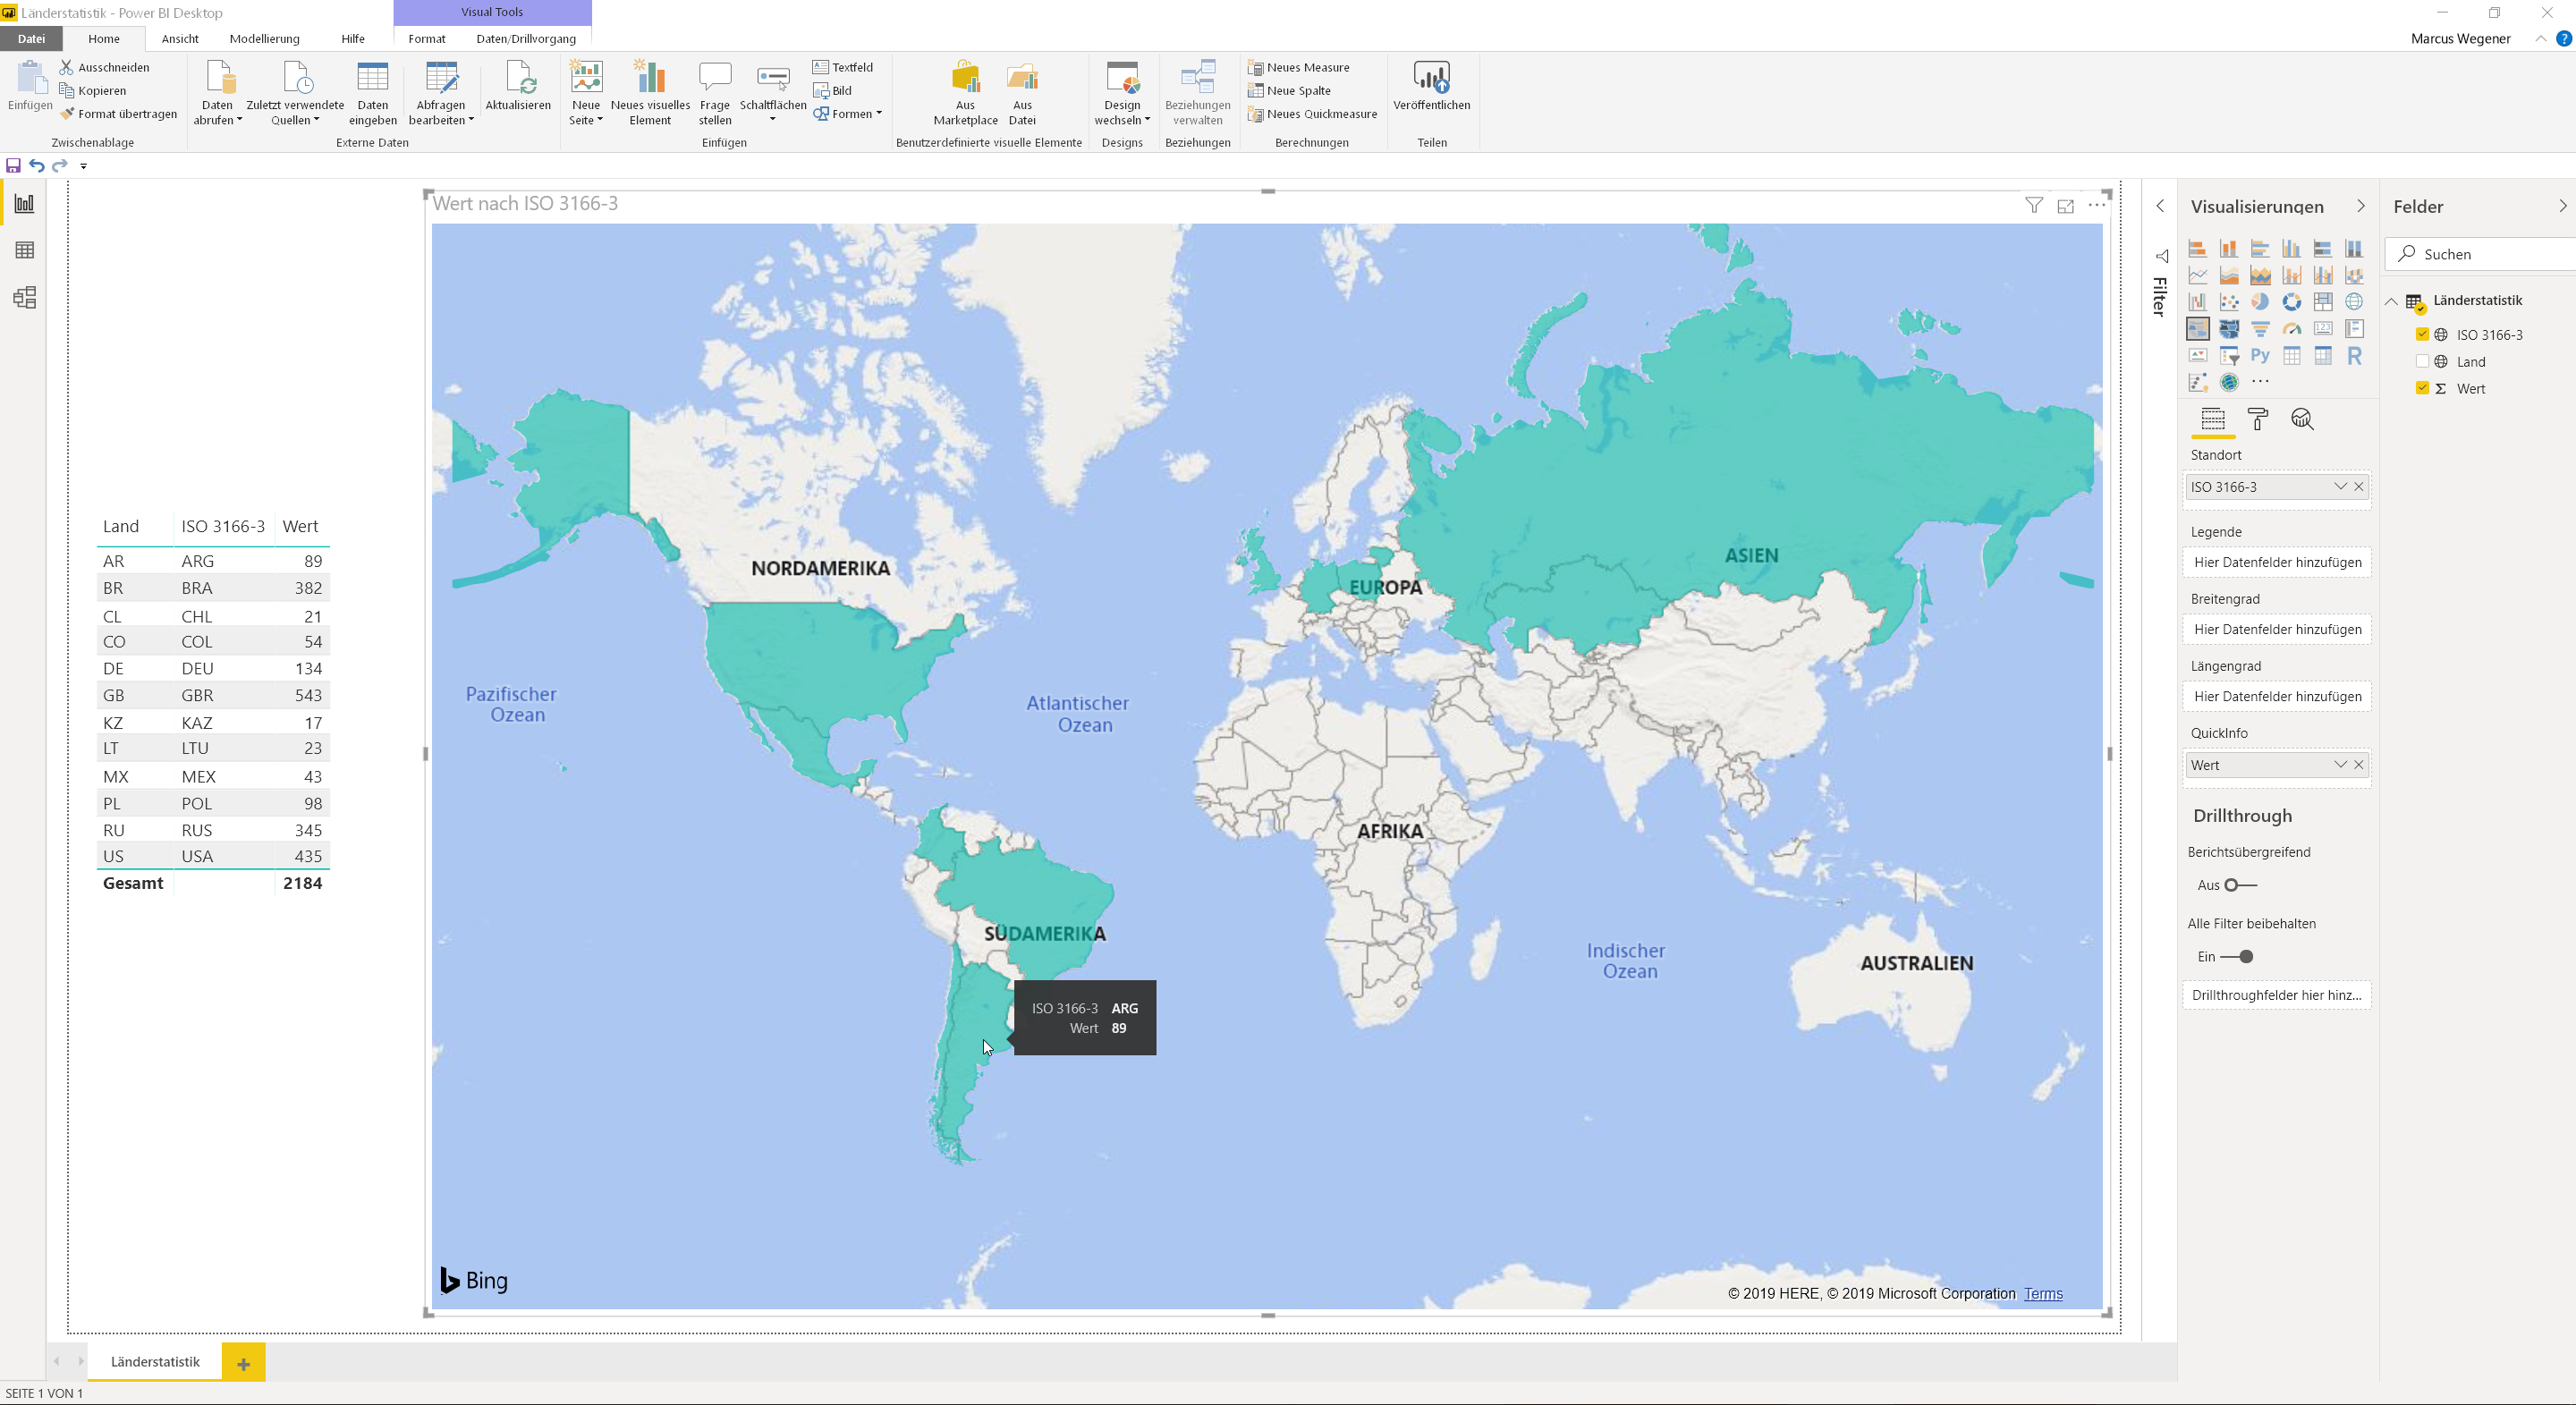Click the Suchen fields search box

(2480, 254)
